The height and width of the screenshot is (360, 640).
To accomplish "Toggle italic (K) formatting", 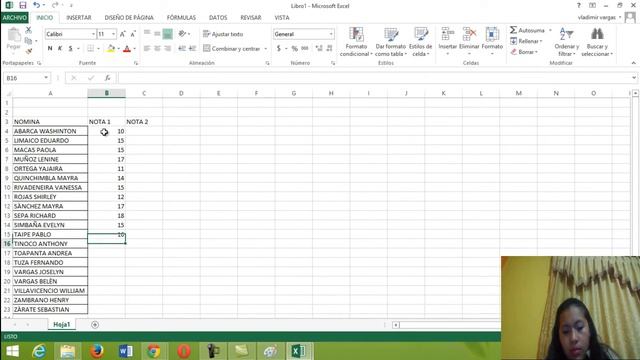I will pos(60,49).
